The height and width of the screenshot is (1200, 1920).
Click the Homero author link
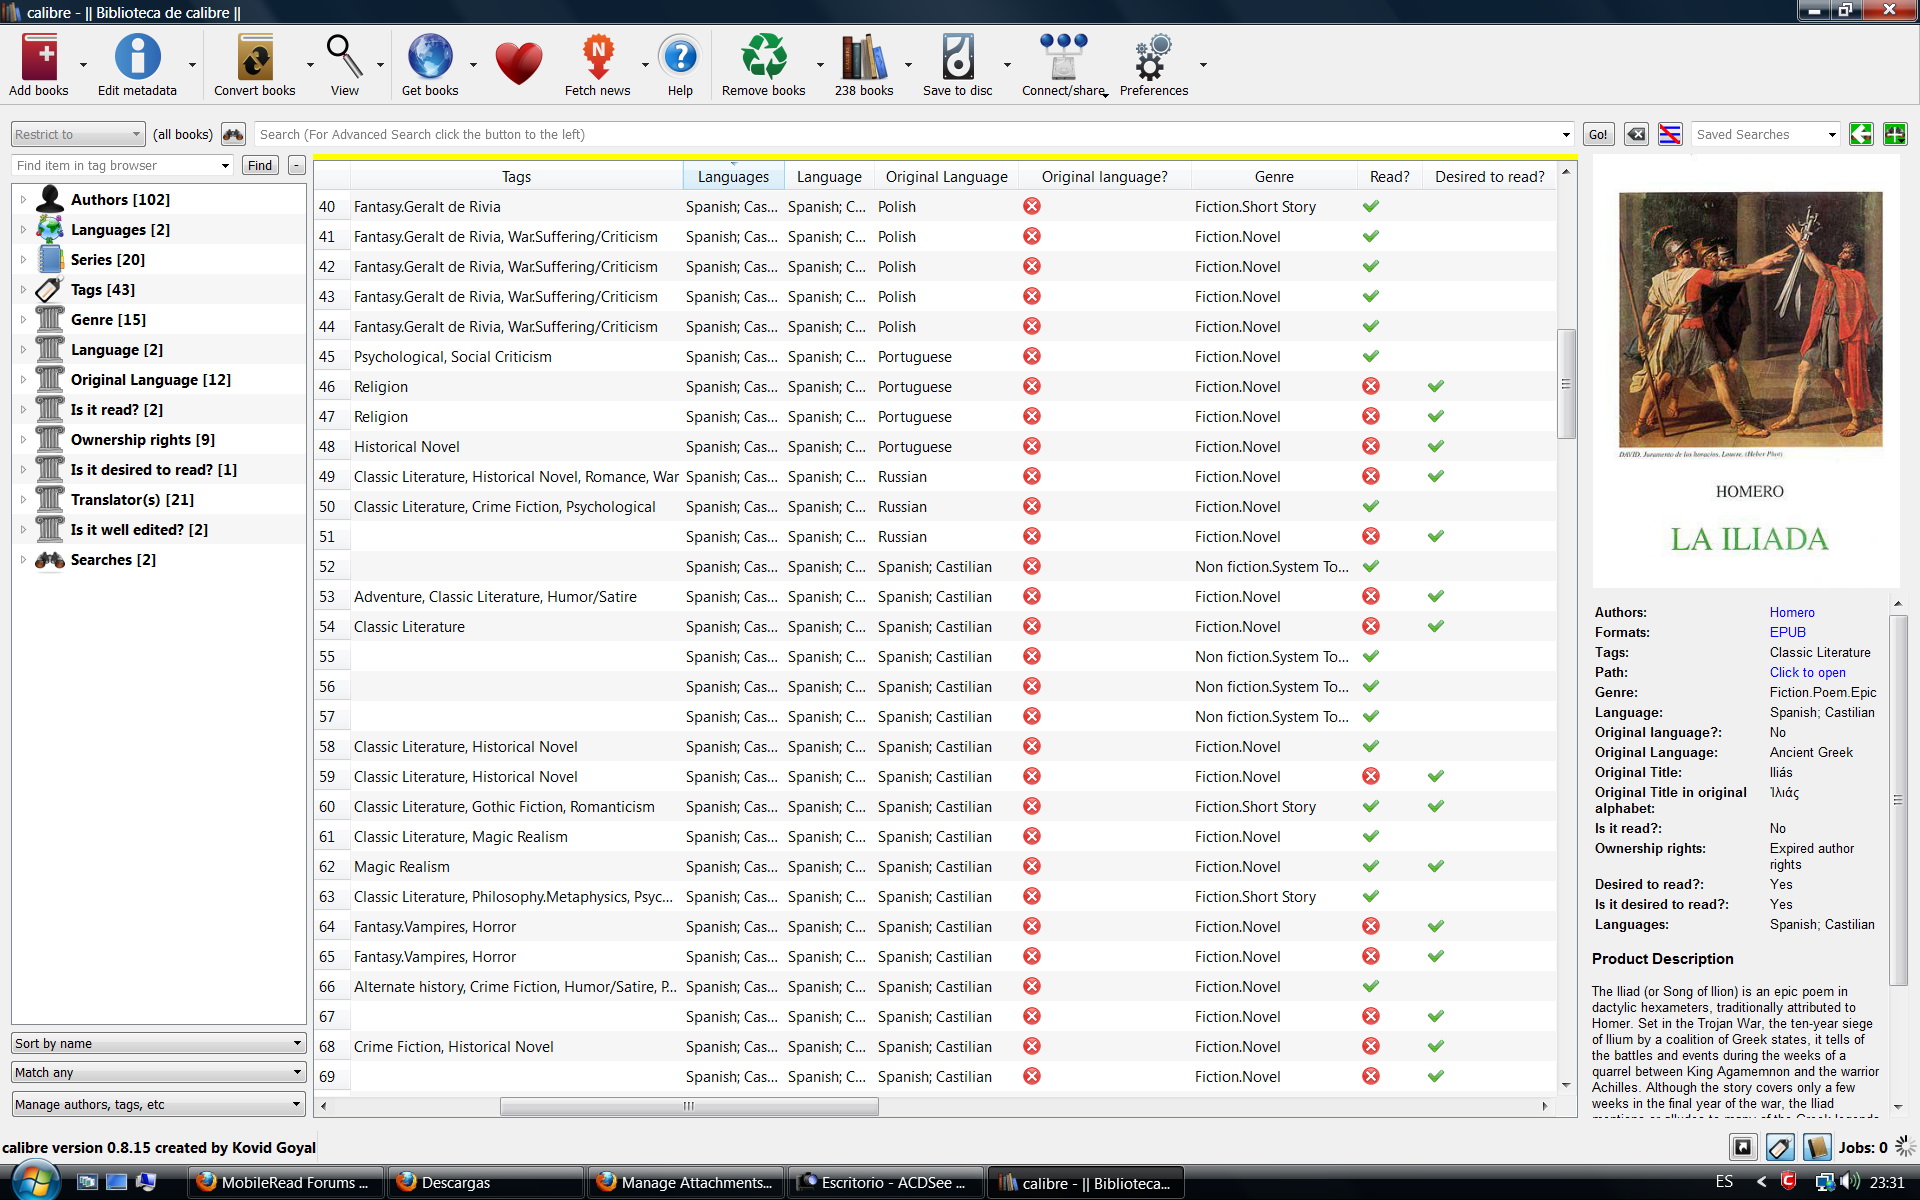point(1791,612)
